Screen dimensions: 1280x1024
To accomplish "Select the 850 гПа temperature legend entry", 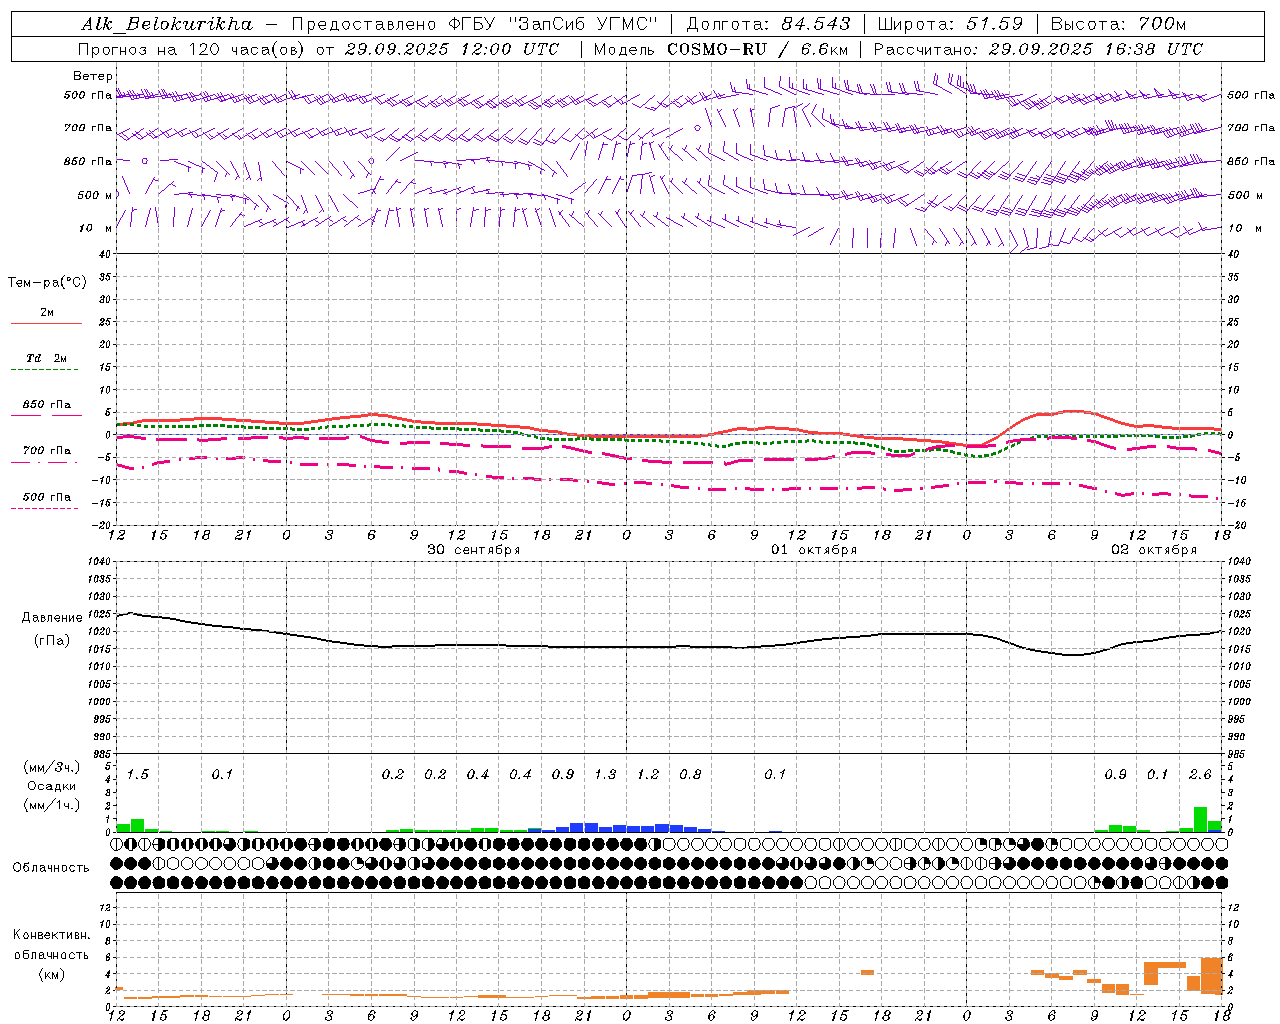I will click(46, 405).
